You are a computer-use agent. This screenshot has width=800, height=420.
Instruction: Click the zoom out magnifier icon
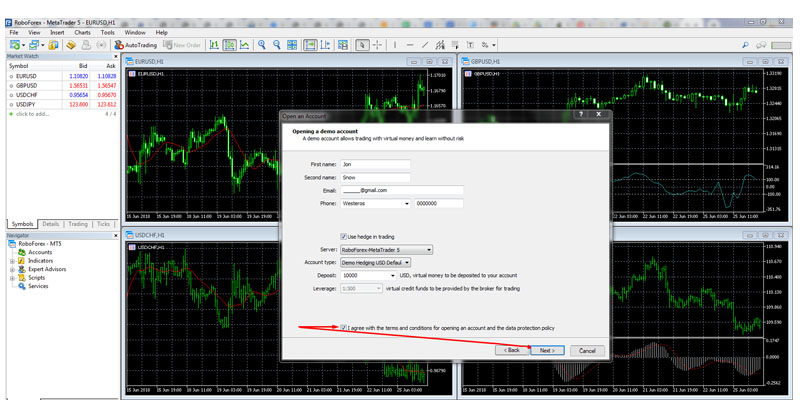(277, 45)
